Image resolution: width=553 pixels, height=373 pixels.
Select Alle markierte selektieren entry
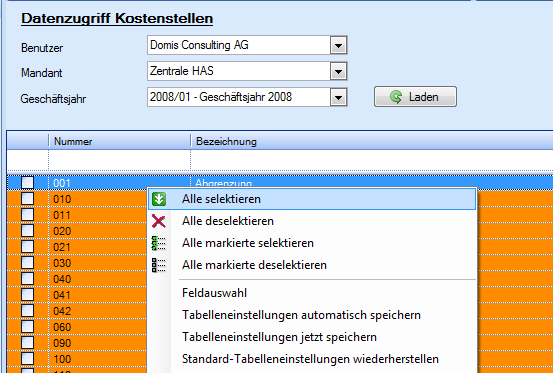tap(312, 243)
